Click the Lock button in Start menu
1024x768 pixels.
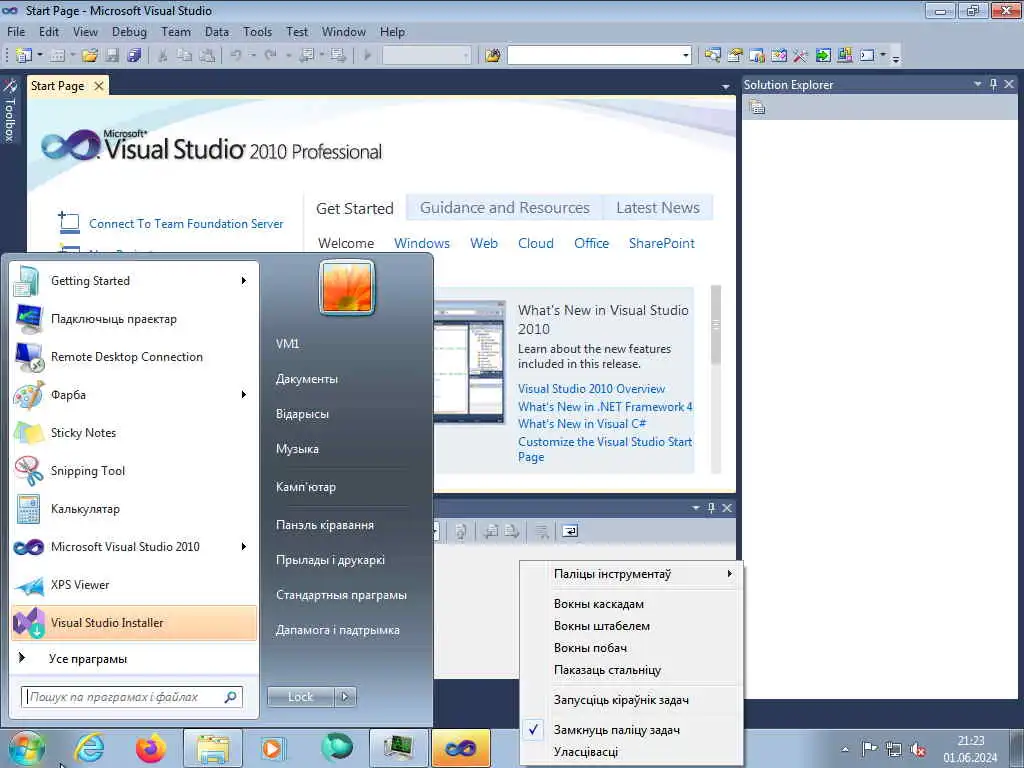point(300,697)
